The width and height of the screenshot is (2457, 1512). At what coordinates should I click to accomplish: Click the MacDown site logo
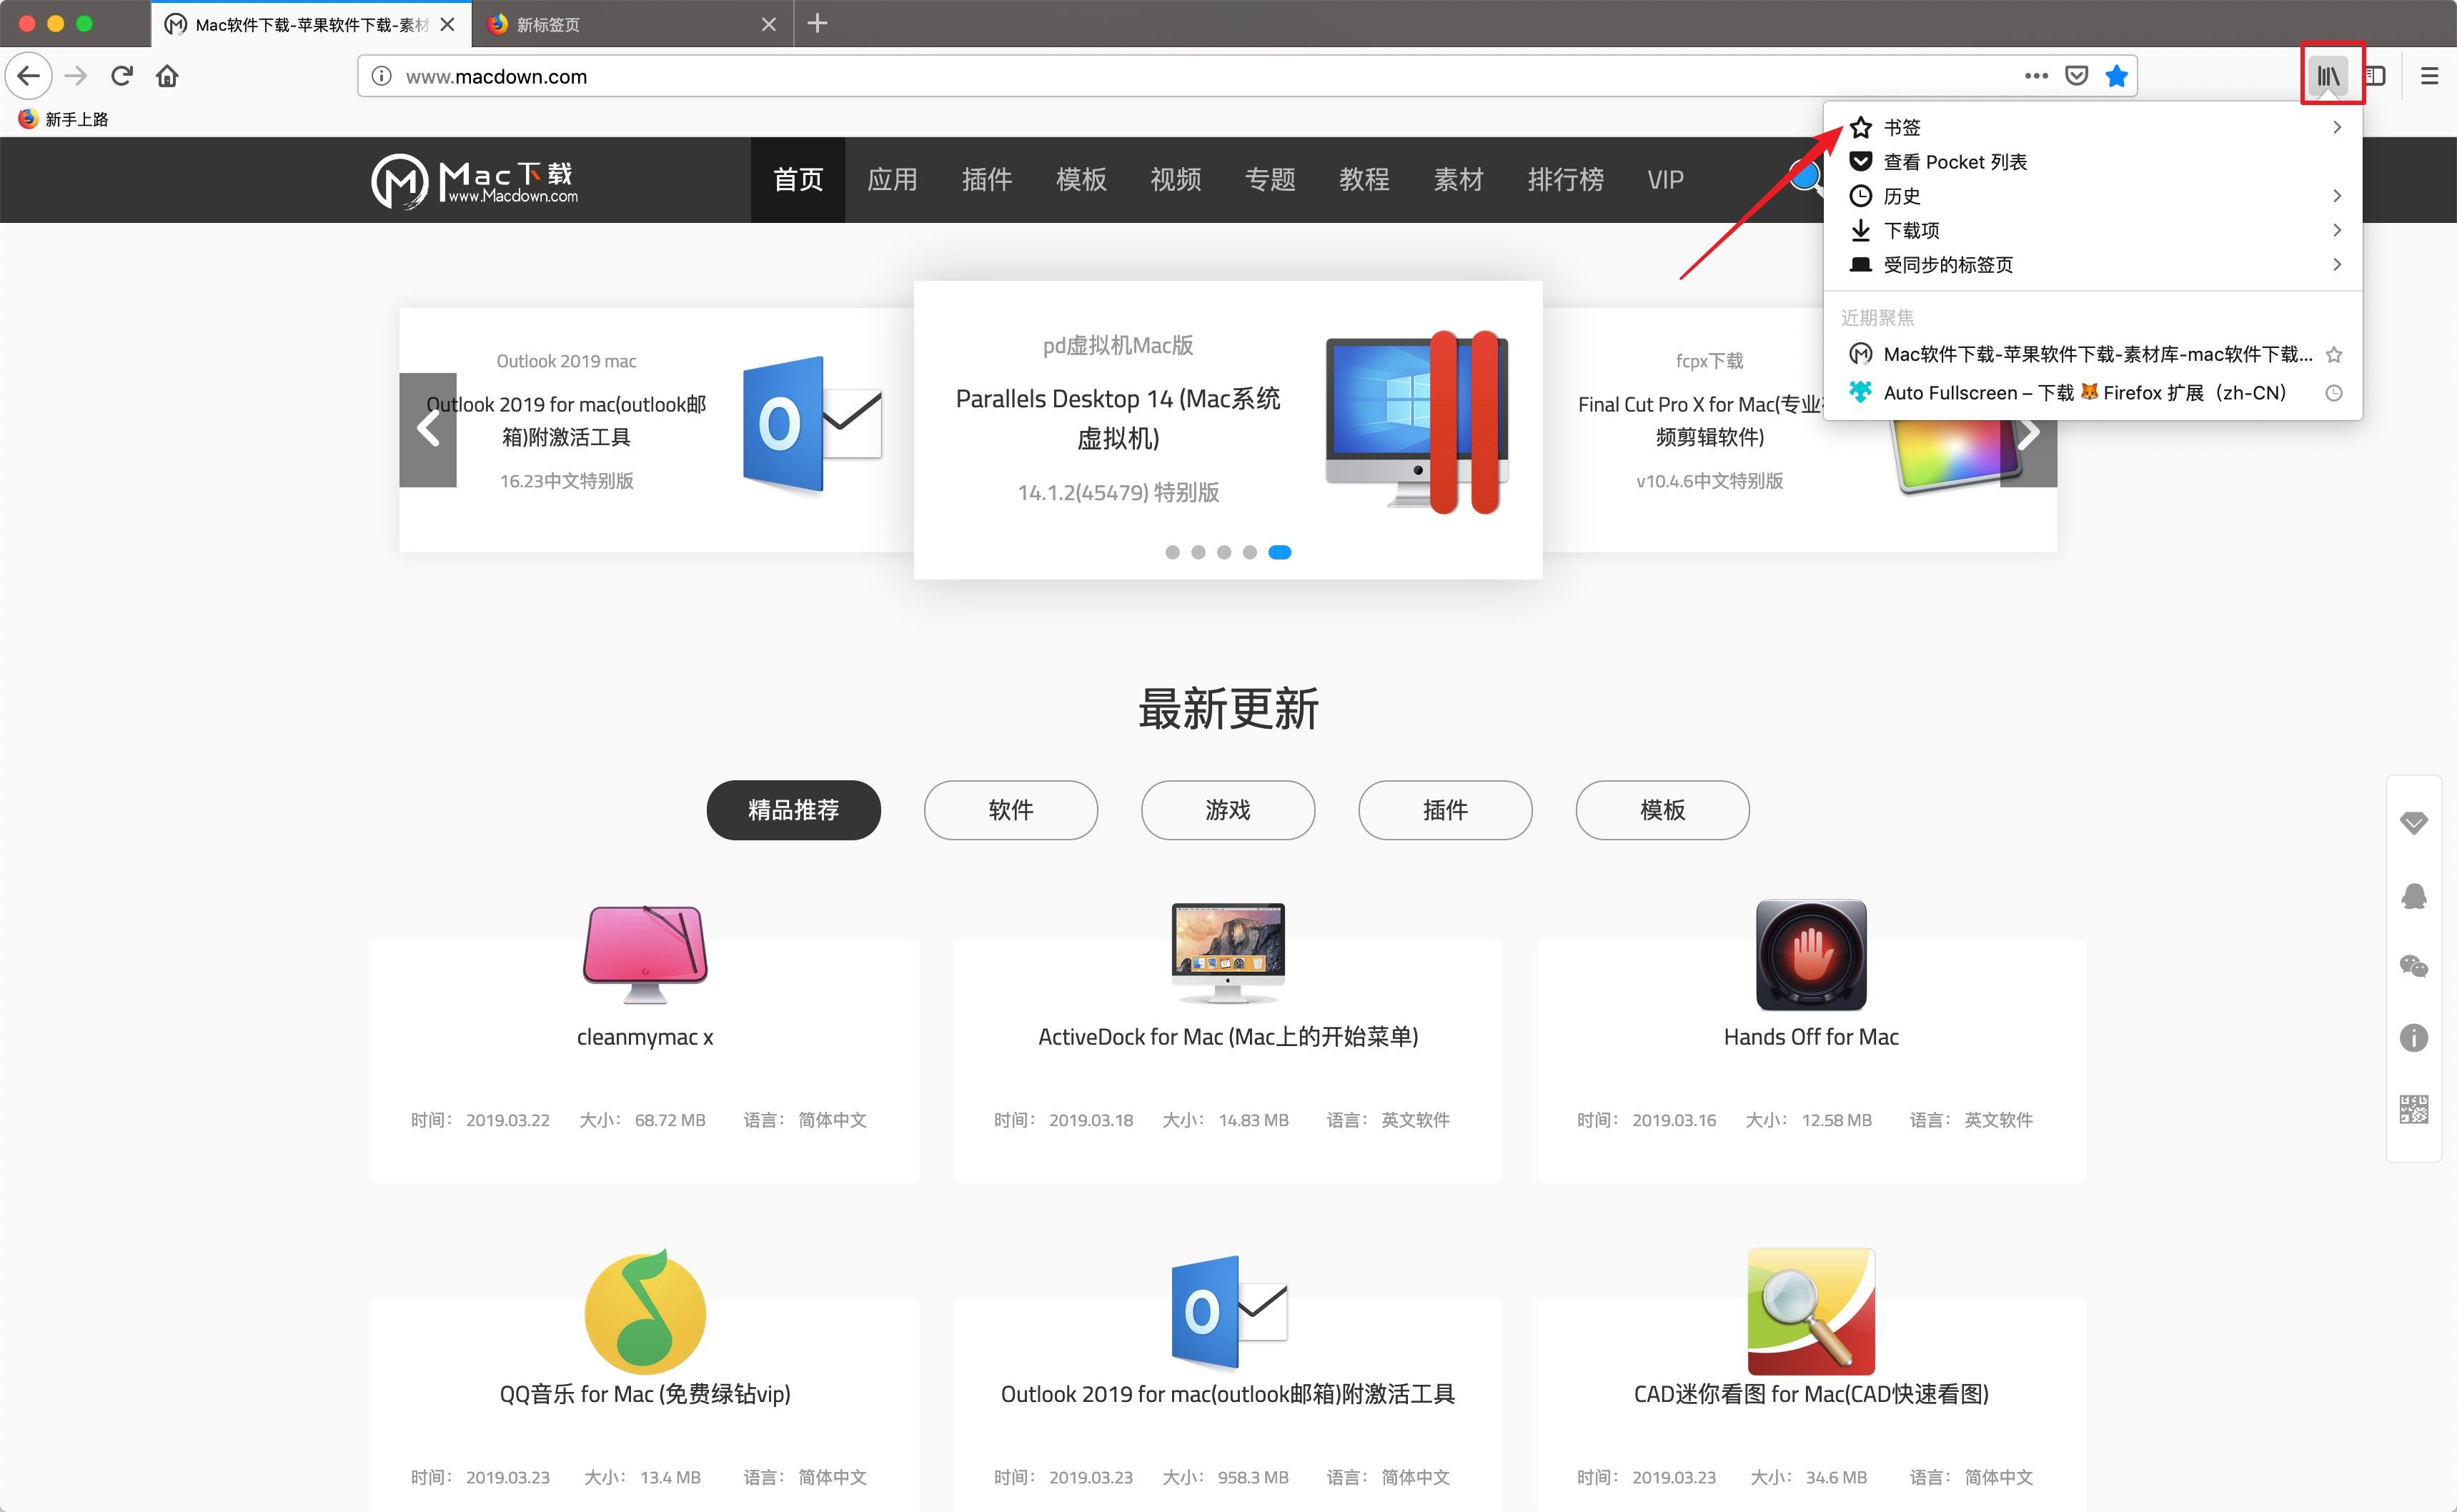coord(474,181)
